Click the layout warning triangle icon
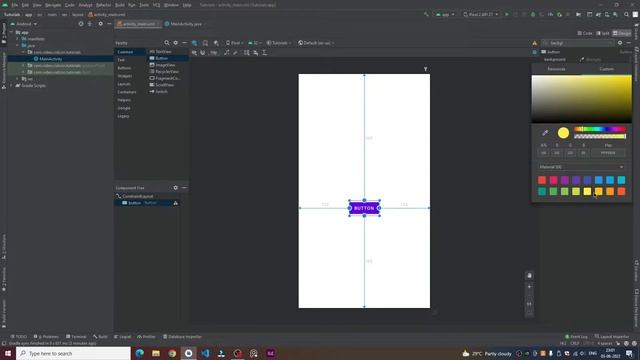 [x=534, y=43]
